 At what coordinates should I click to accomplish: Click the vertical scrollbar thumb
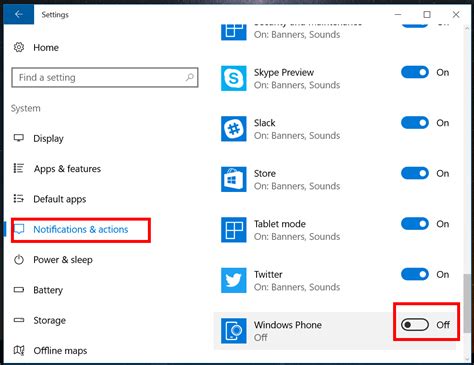tap(467, 303)
